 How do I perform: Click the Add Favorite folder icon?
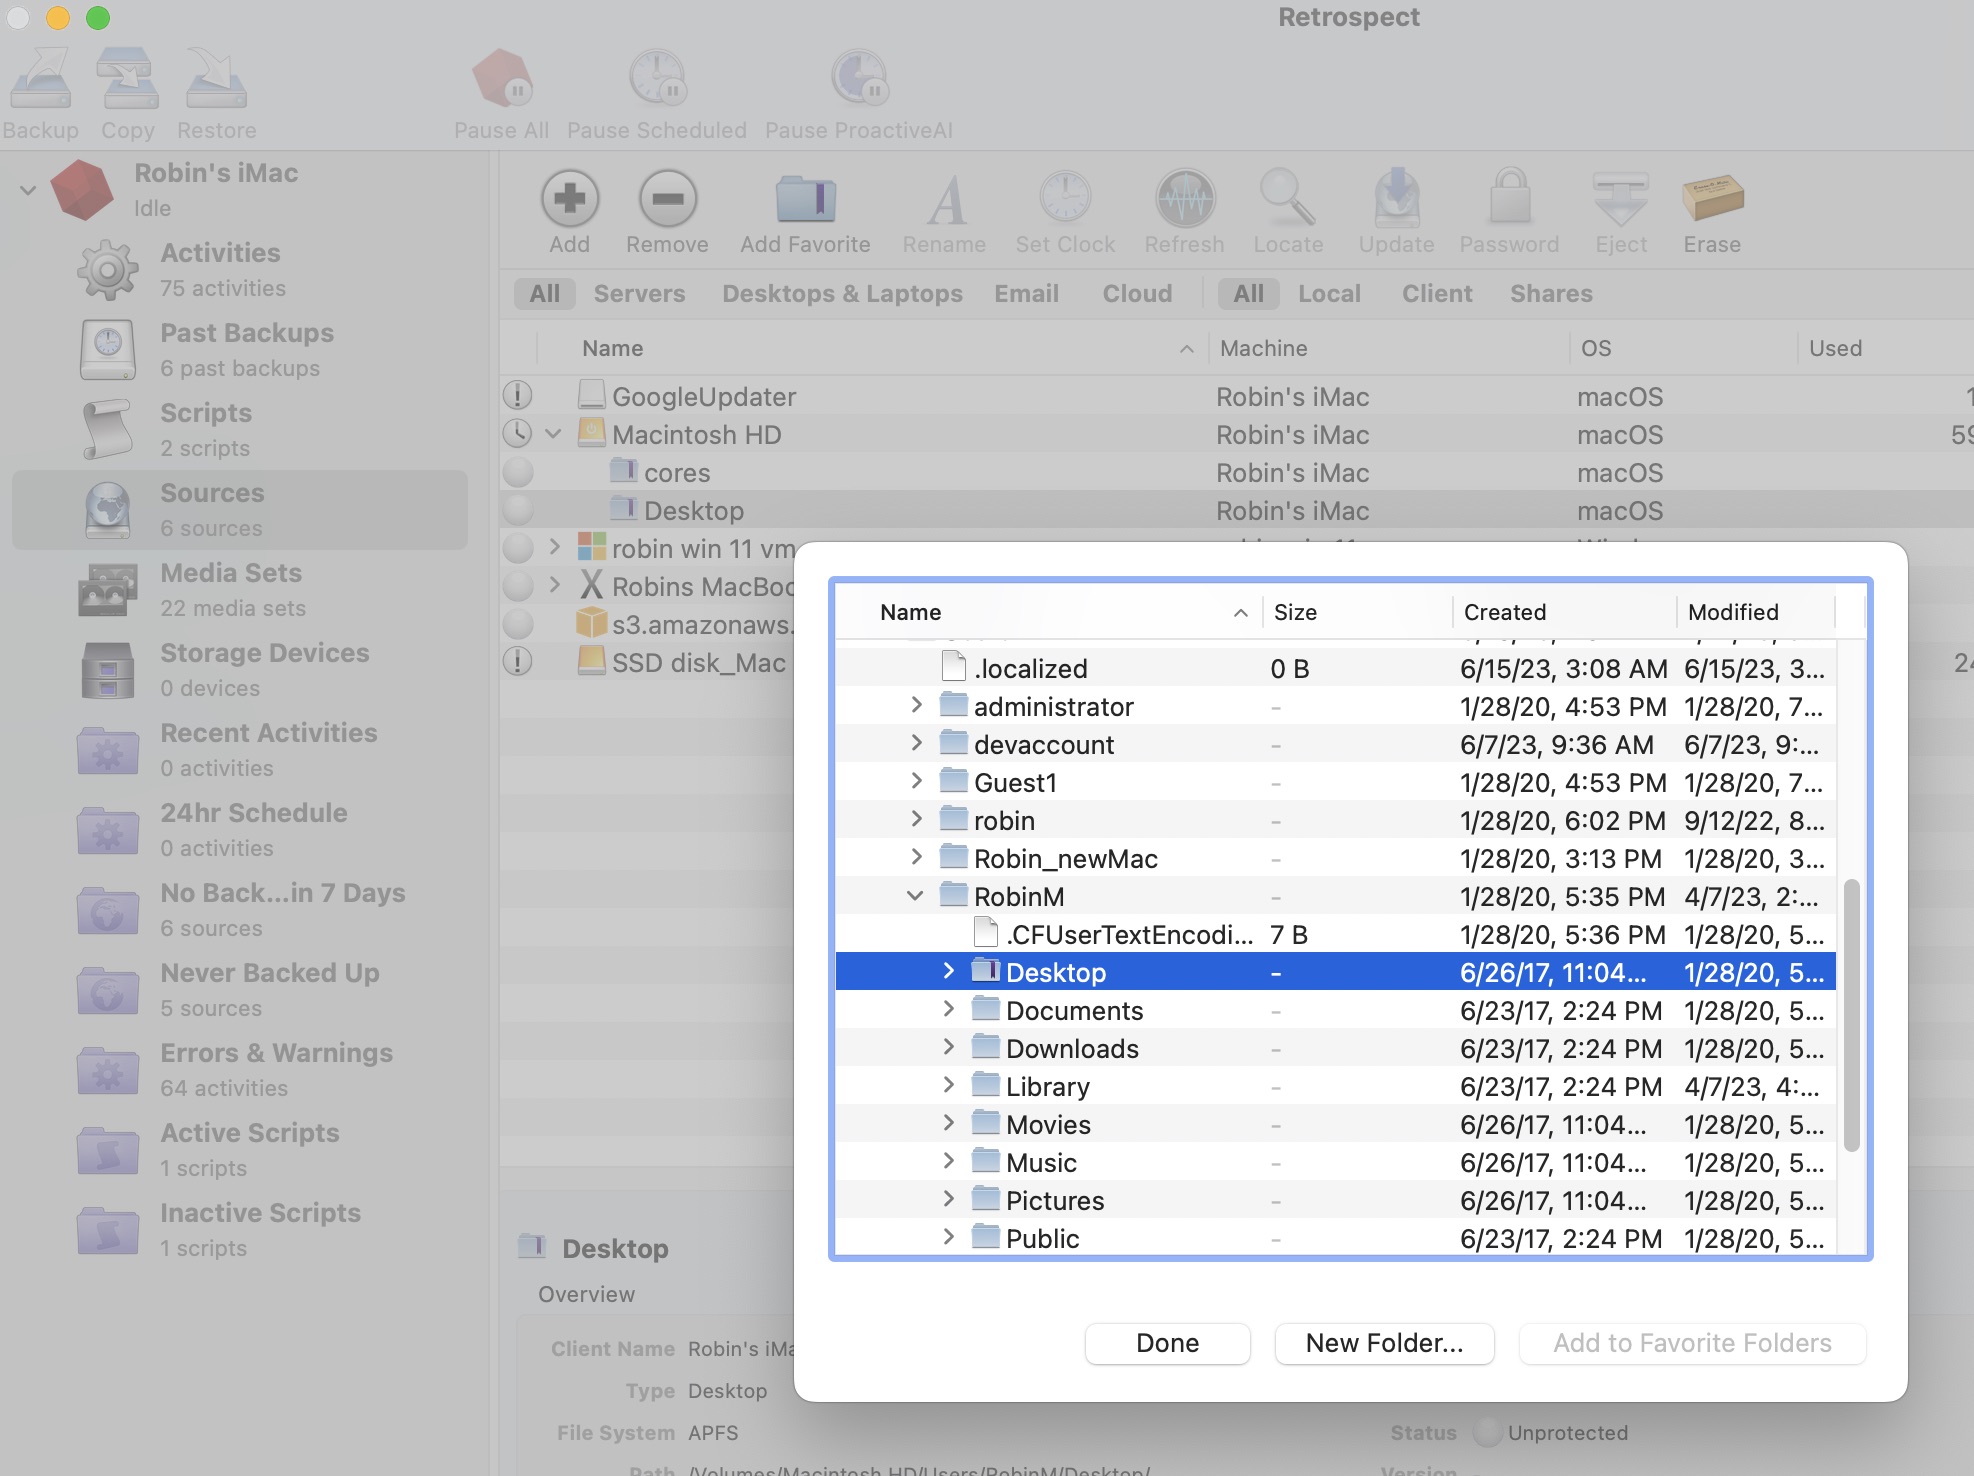(805, 198)
